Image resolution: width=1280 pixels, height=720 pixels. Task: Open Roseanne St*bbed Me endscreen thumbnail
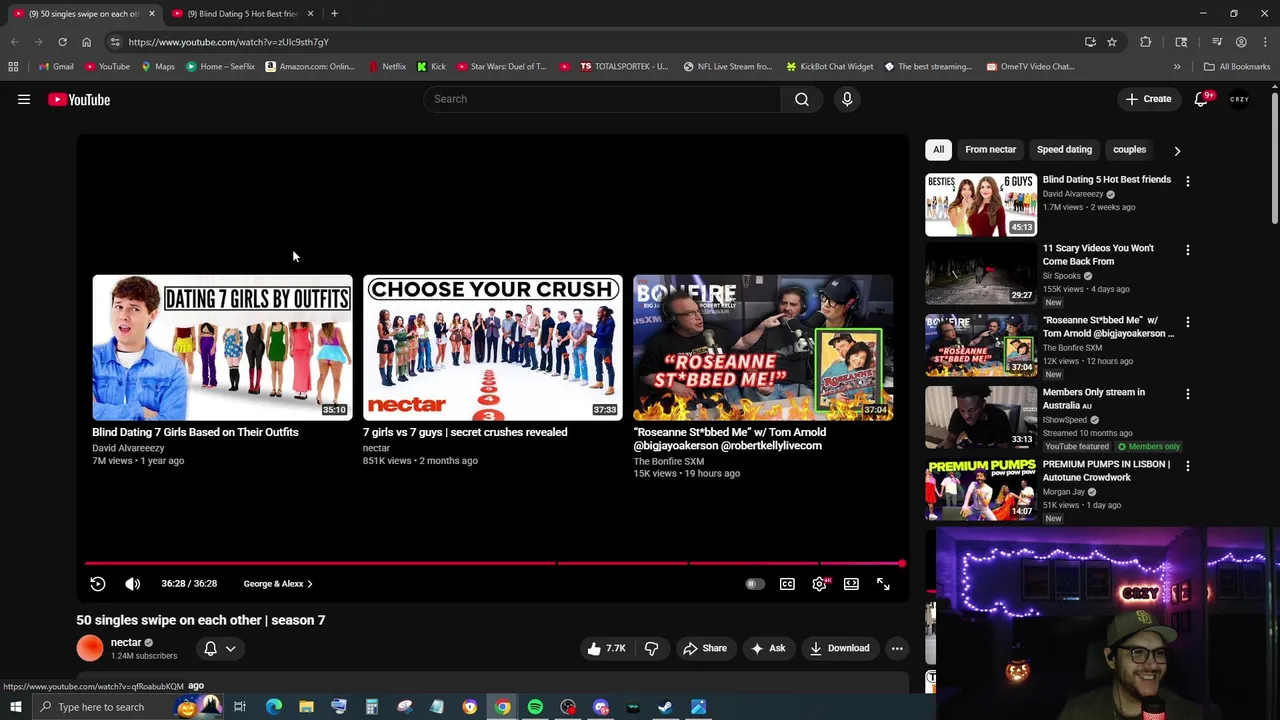763,348
